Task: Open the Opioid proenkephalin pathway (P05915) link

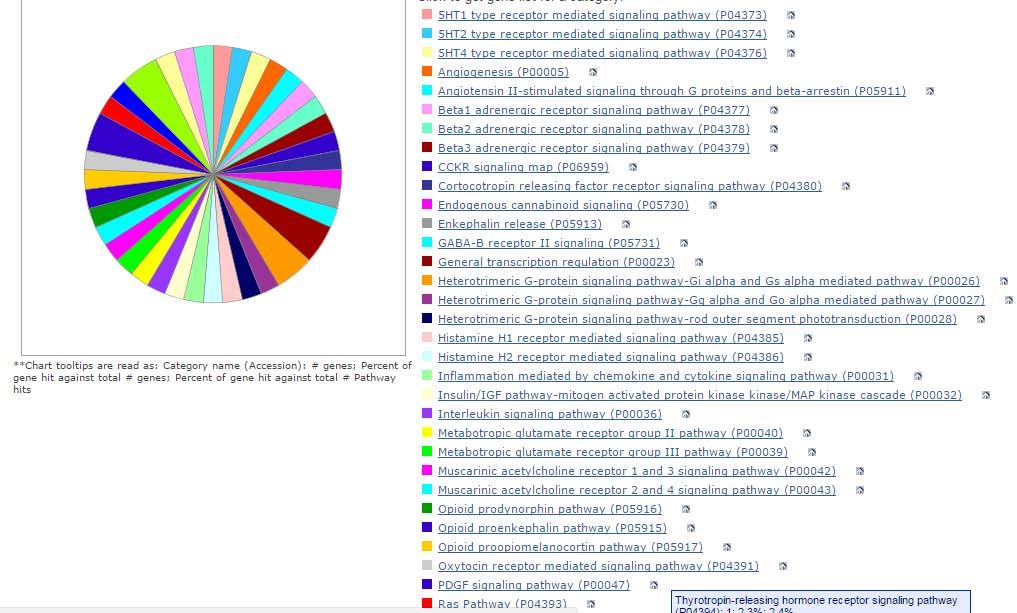Action: click(552, 528)
